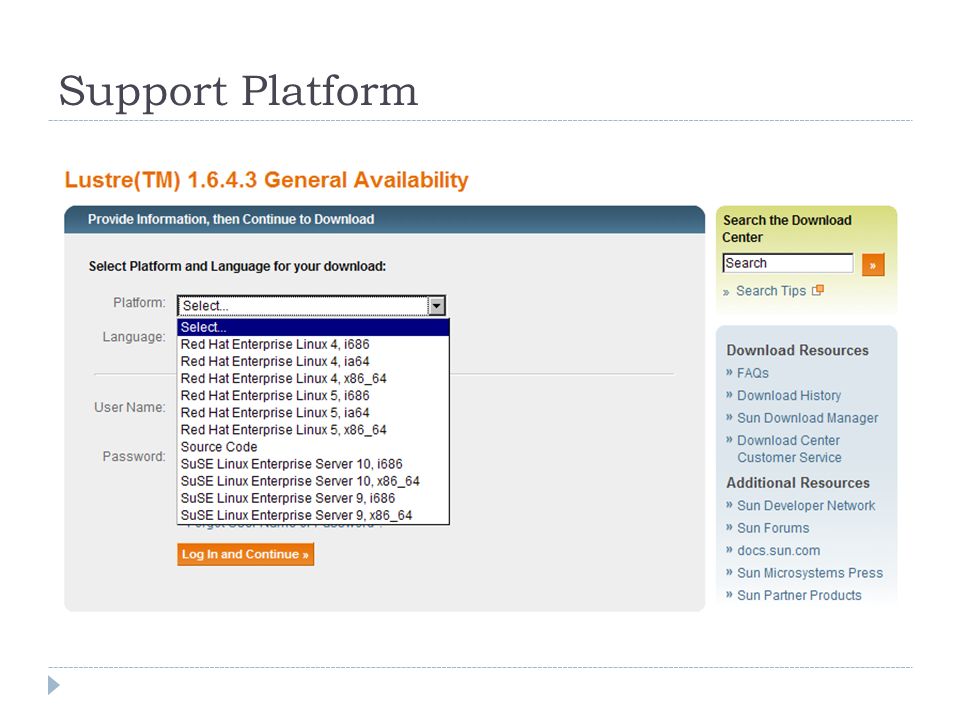This screenshot has height=720, width=960.
Task: Select Red Hat Enterprise Linux 5, x86_64
Action: pos(313,430)
